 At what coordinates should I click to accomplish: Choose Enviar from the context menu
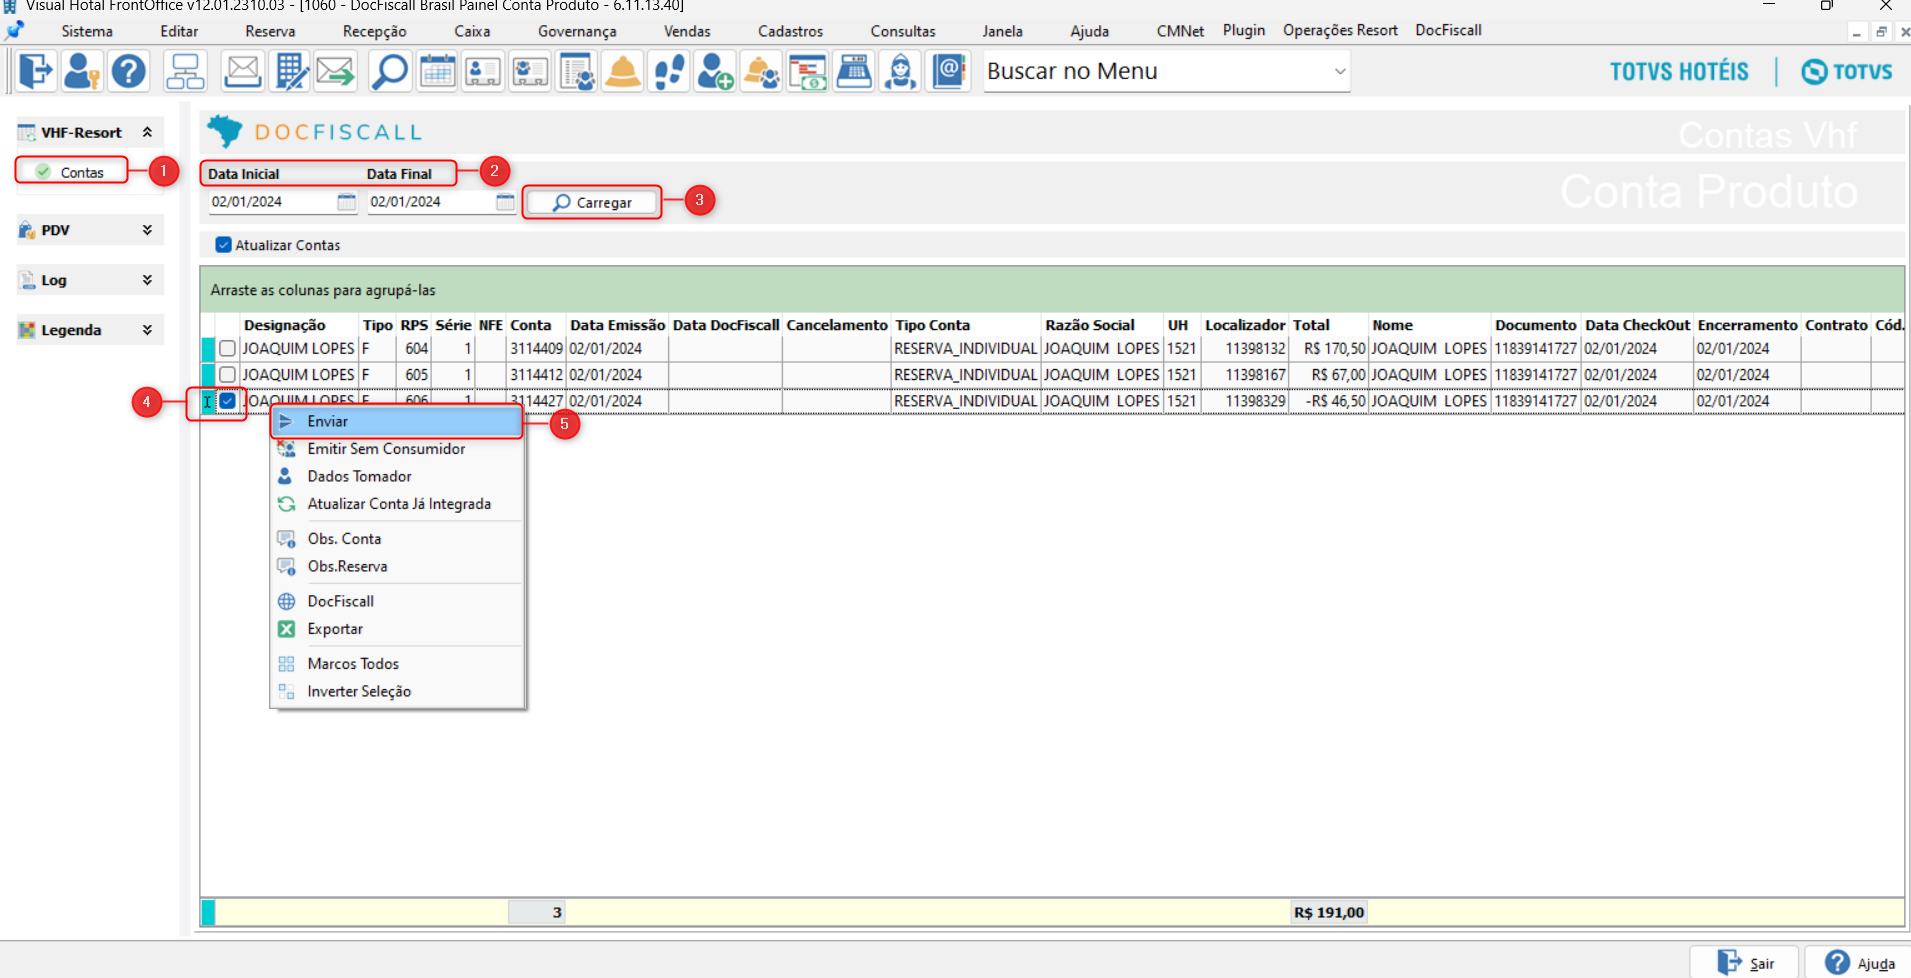click(x=397, y=422)
